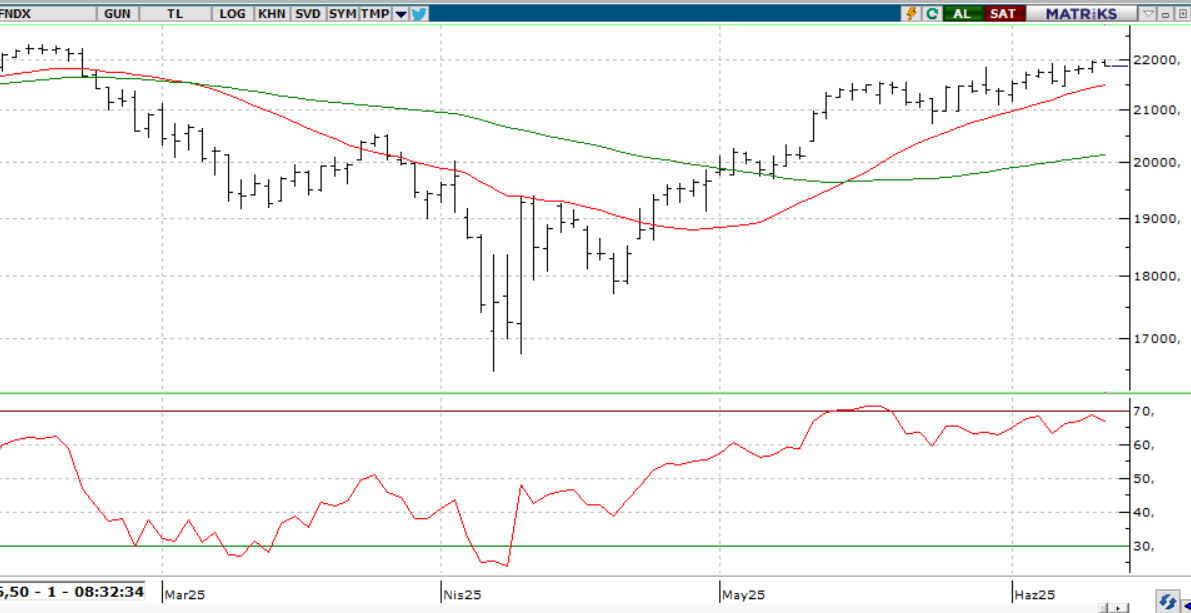
Task: Click the Nis25 date label
Action: tap(464, 594)
